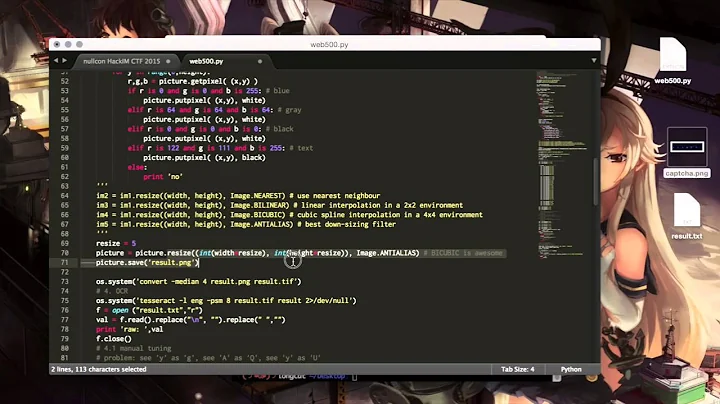This screenshot has height=404, width=720.
Task: Go to previous tab with left arrow
Action: coord(56,60)
